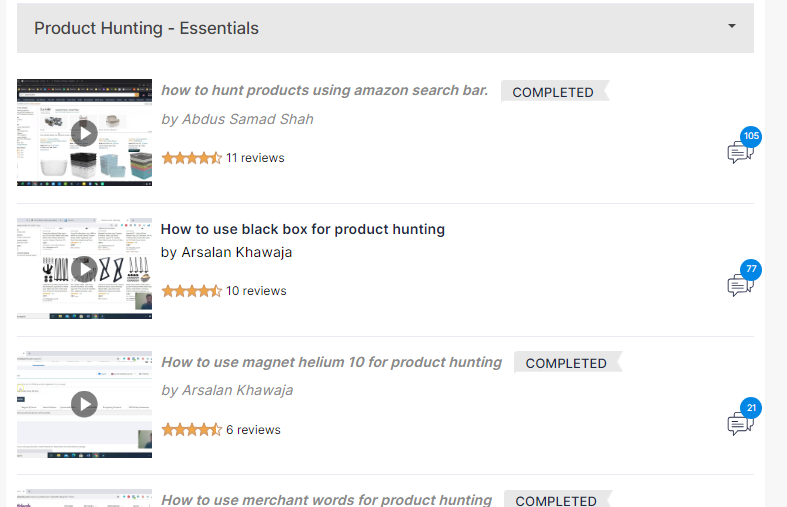787x507 pixels.
Task: Click the star rating with 6 reviews
Action: point(191,430)
